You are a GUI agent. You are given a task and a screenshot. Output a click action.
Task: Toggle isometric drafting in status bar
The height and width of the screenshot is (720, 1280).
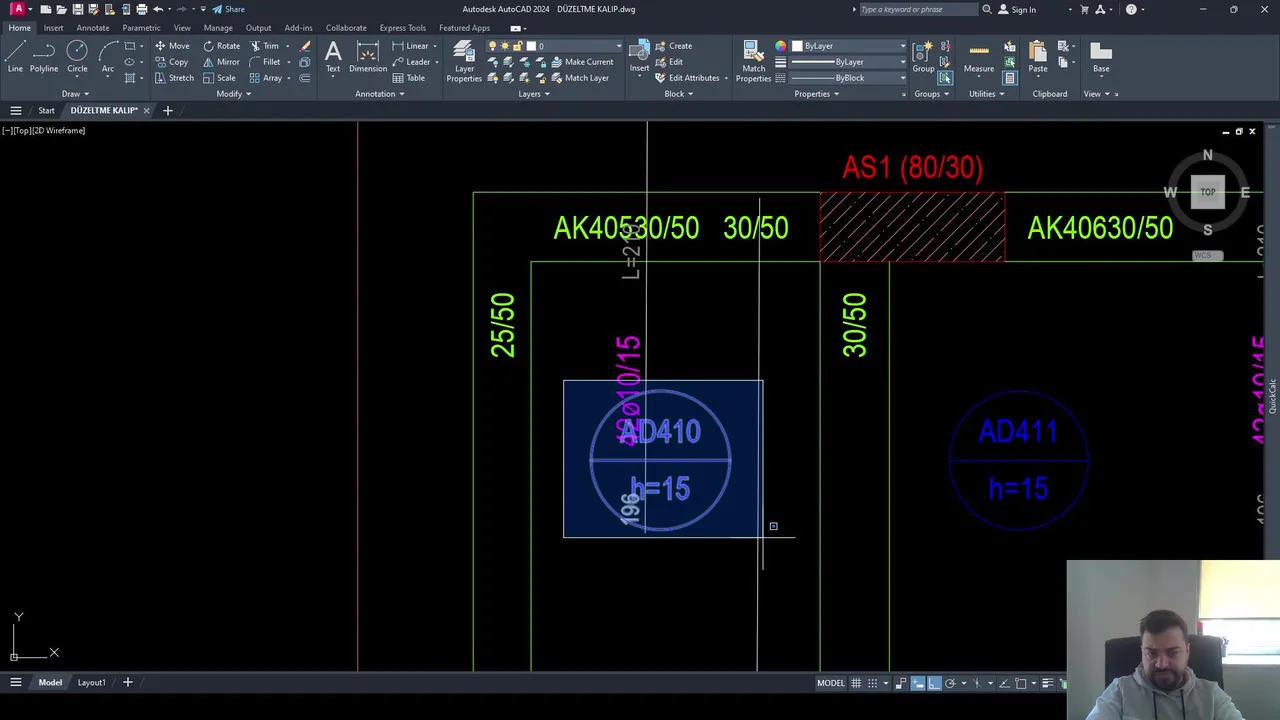[x=977, y=683]
